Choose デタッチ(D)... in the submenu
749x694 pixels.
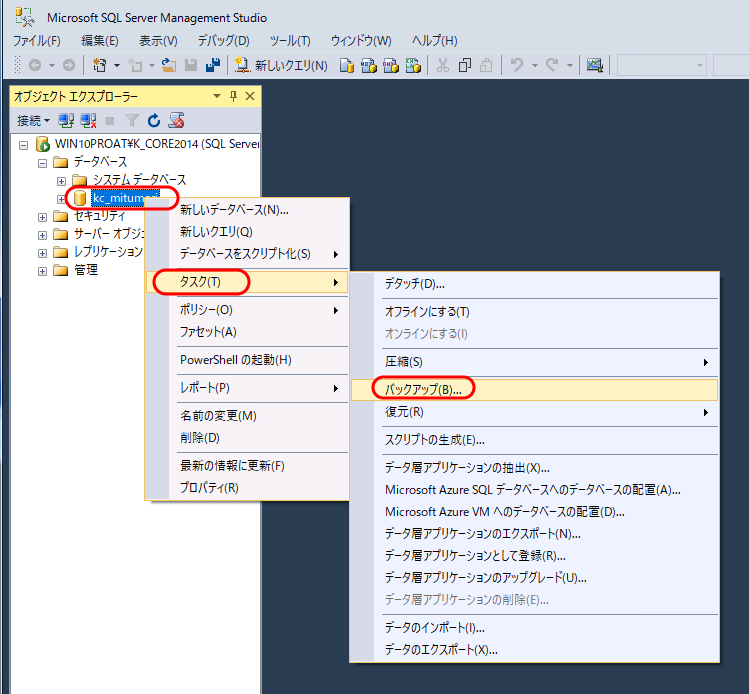point(534,284)
